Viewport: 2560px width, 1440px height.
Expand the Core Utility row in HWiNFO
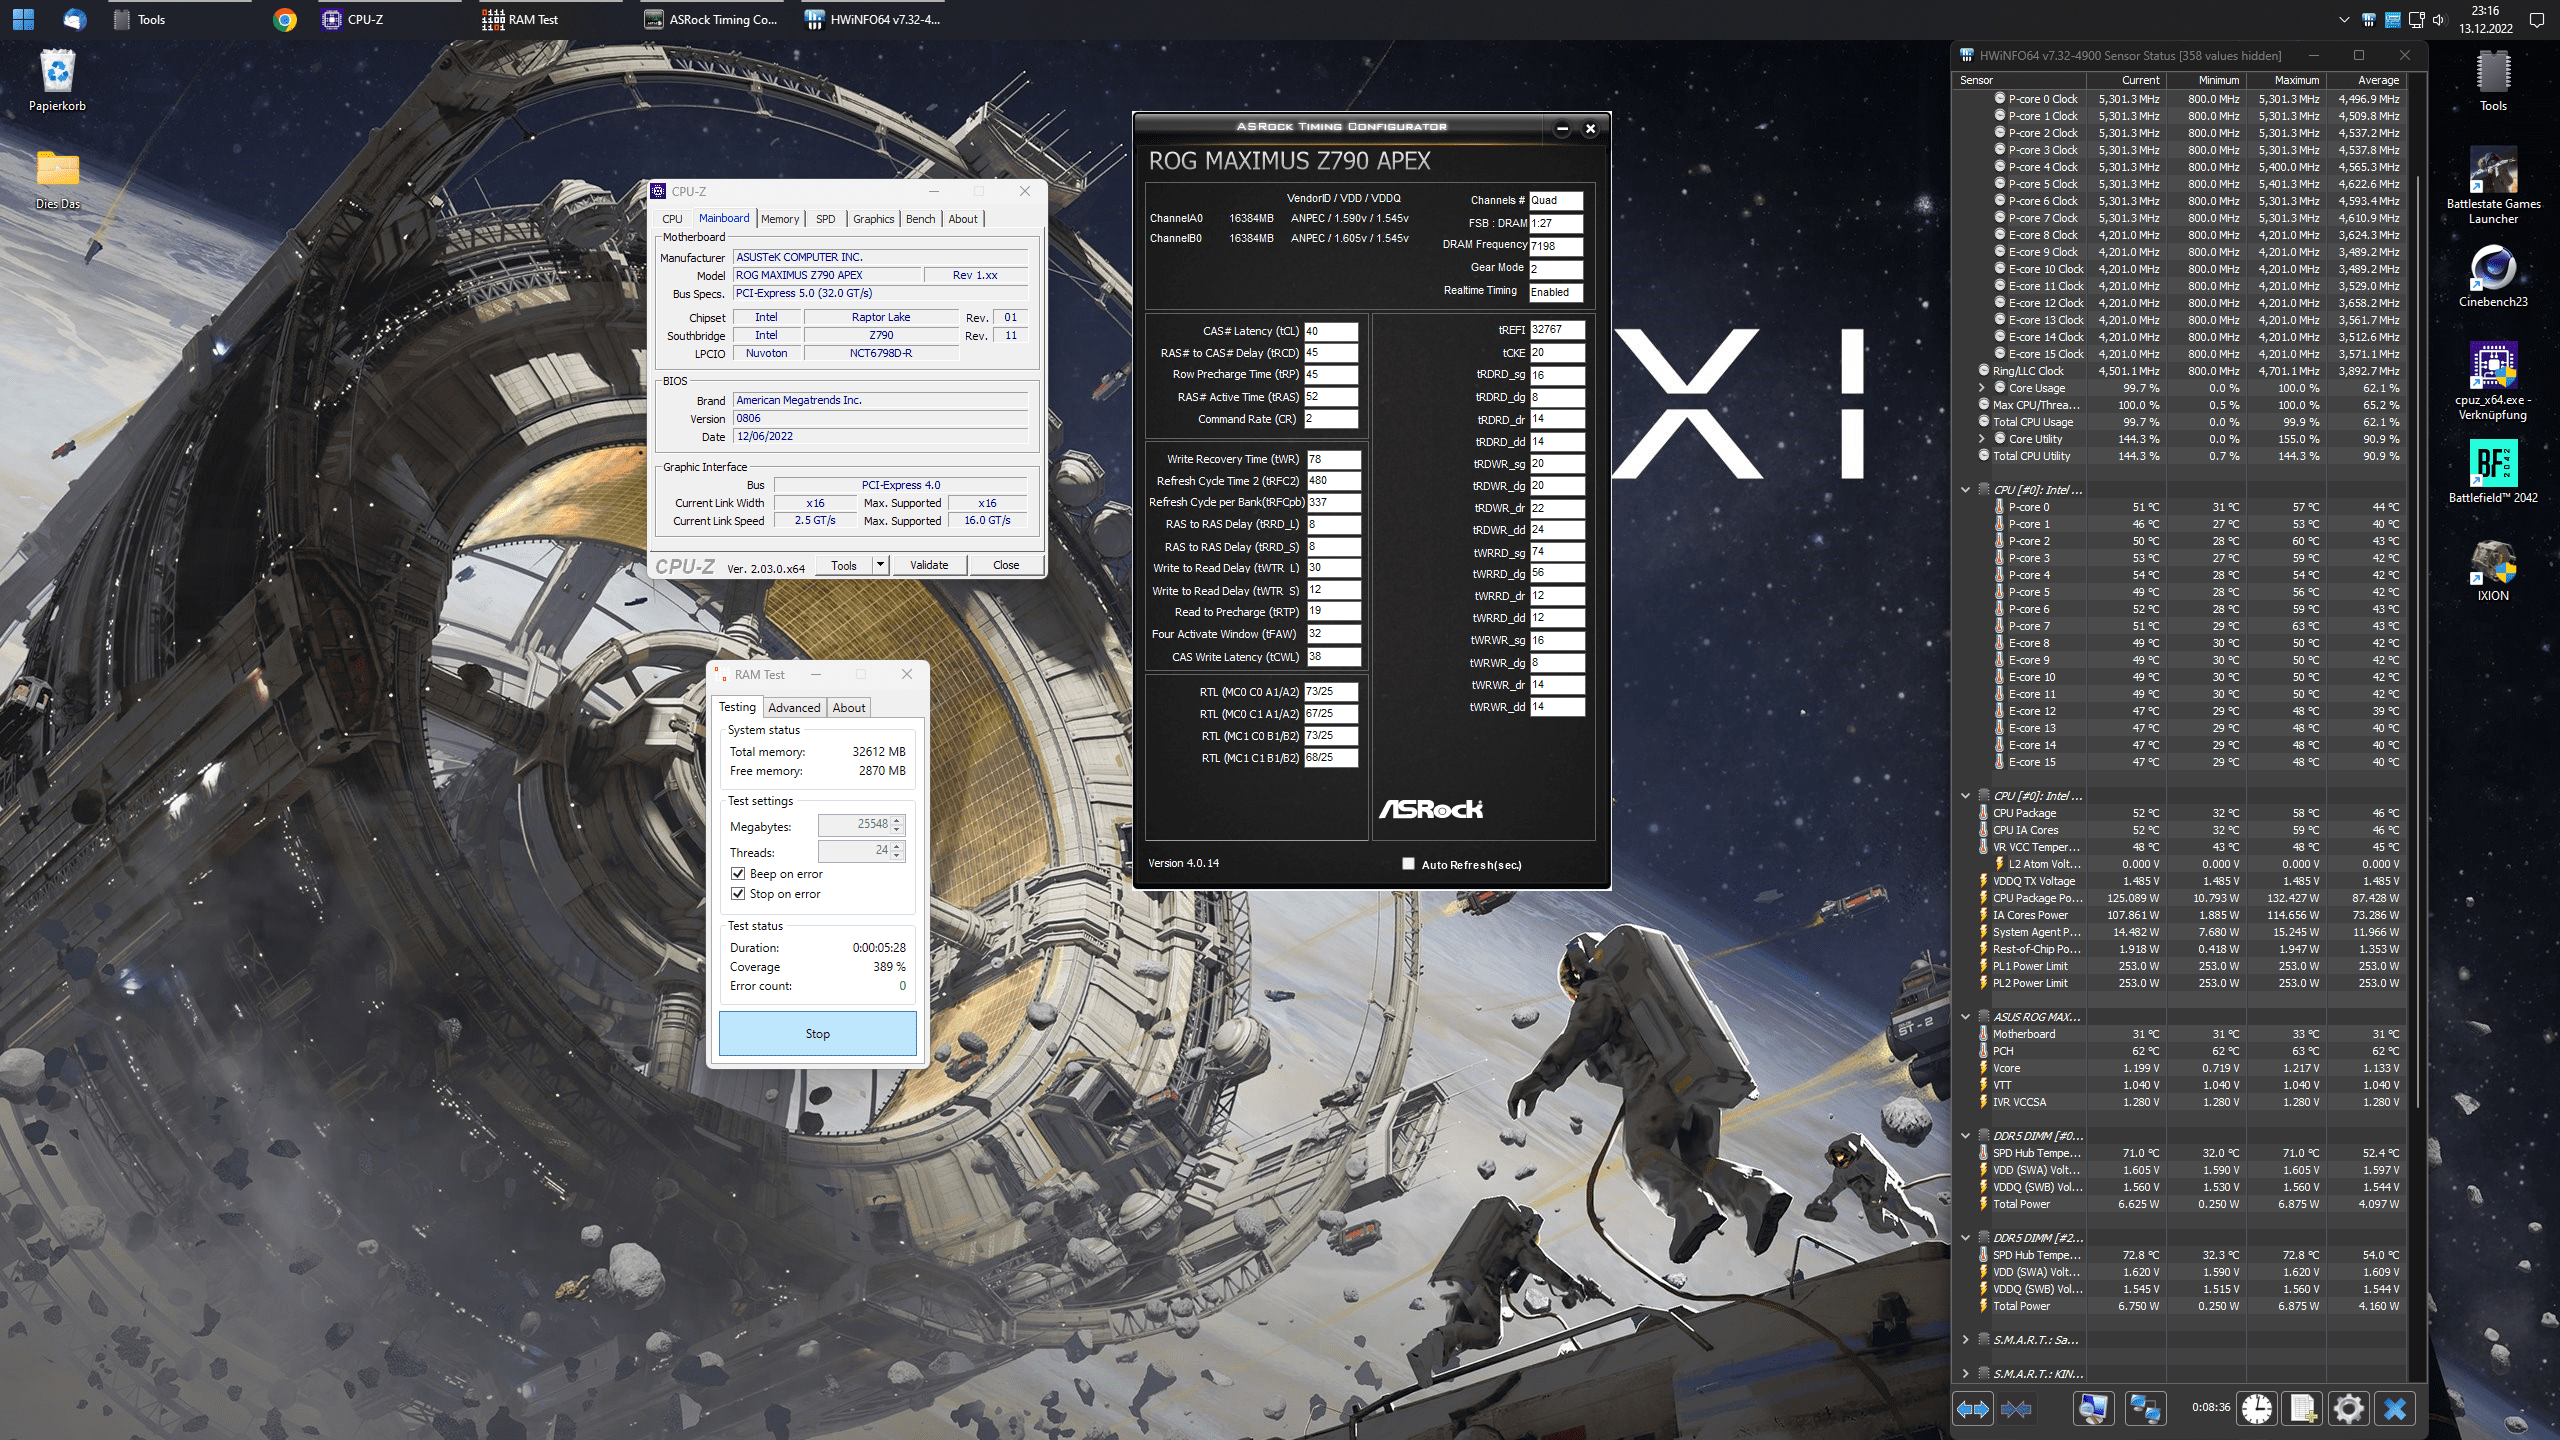tap(1981, 439)
